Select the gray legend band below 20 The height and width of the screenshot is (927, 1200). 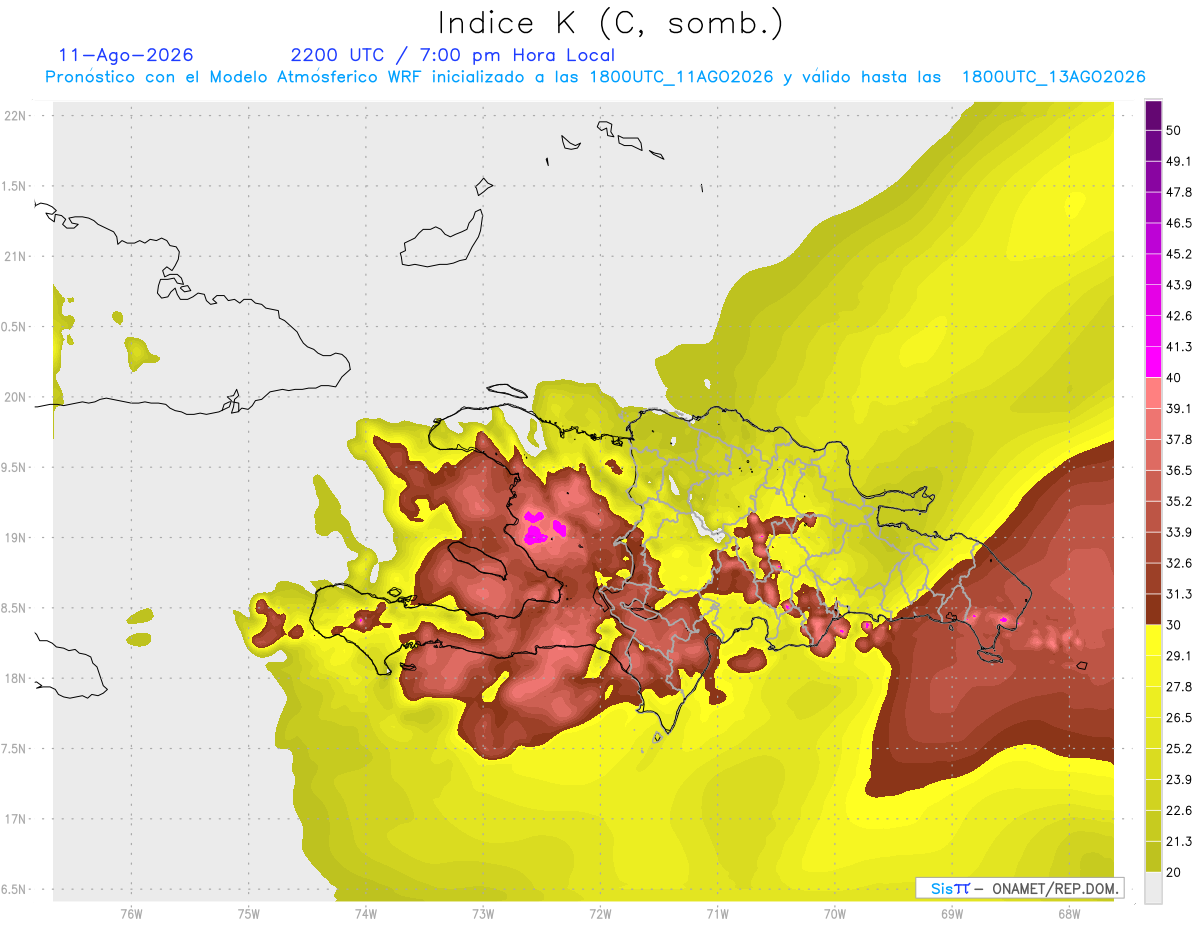(1153, 887)
